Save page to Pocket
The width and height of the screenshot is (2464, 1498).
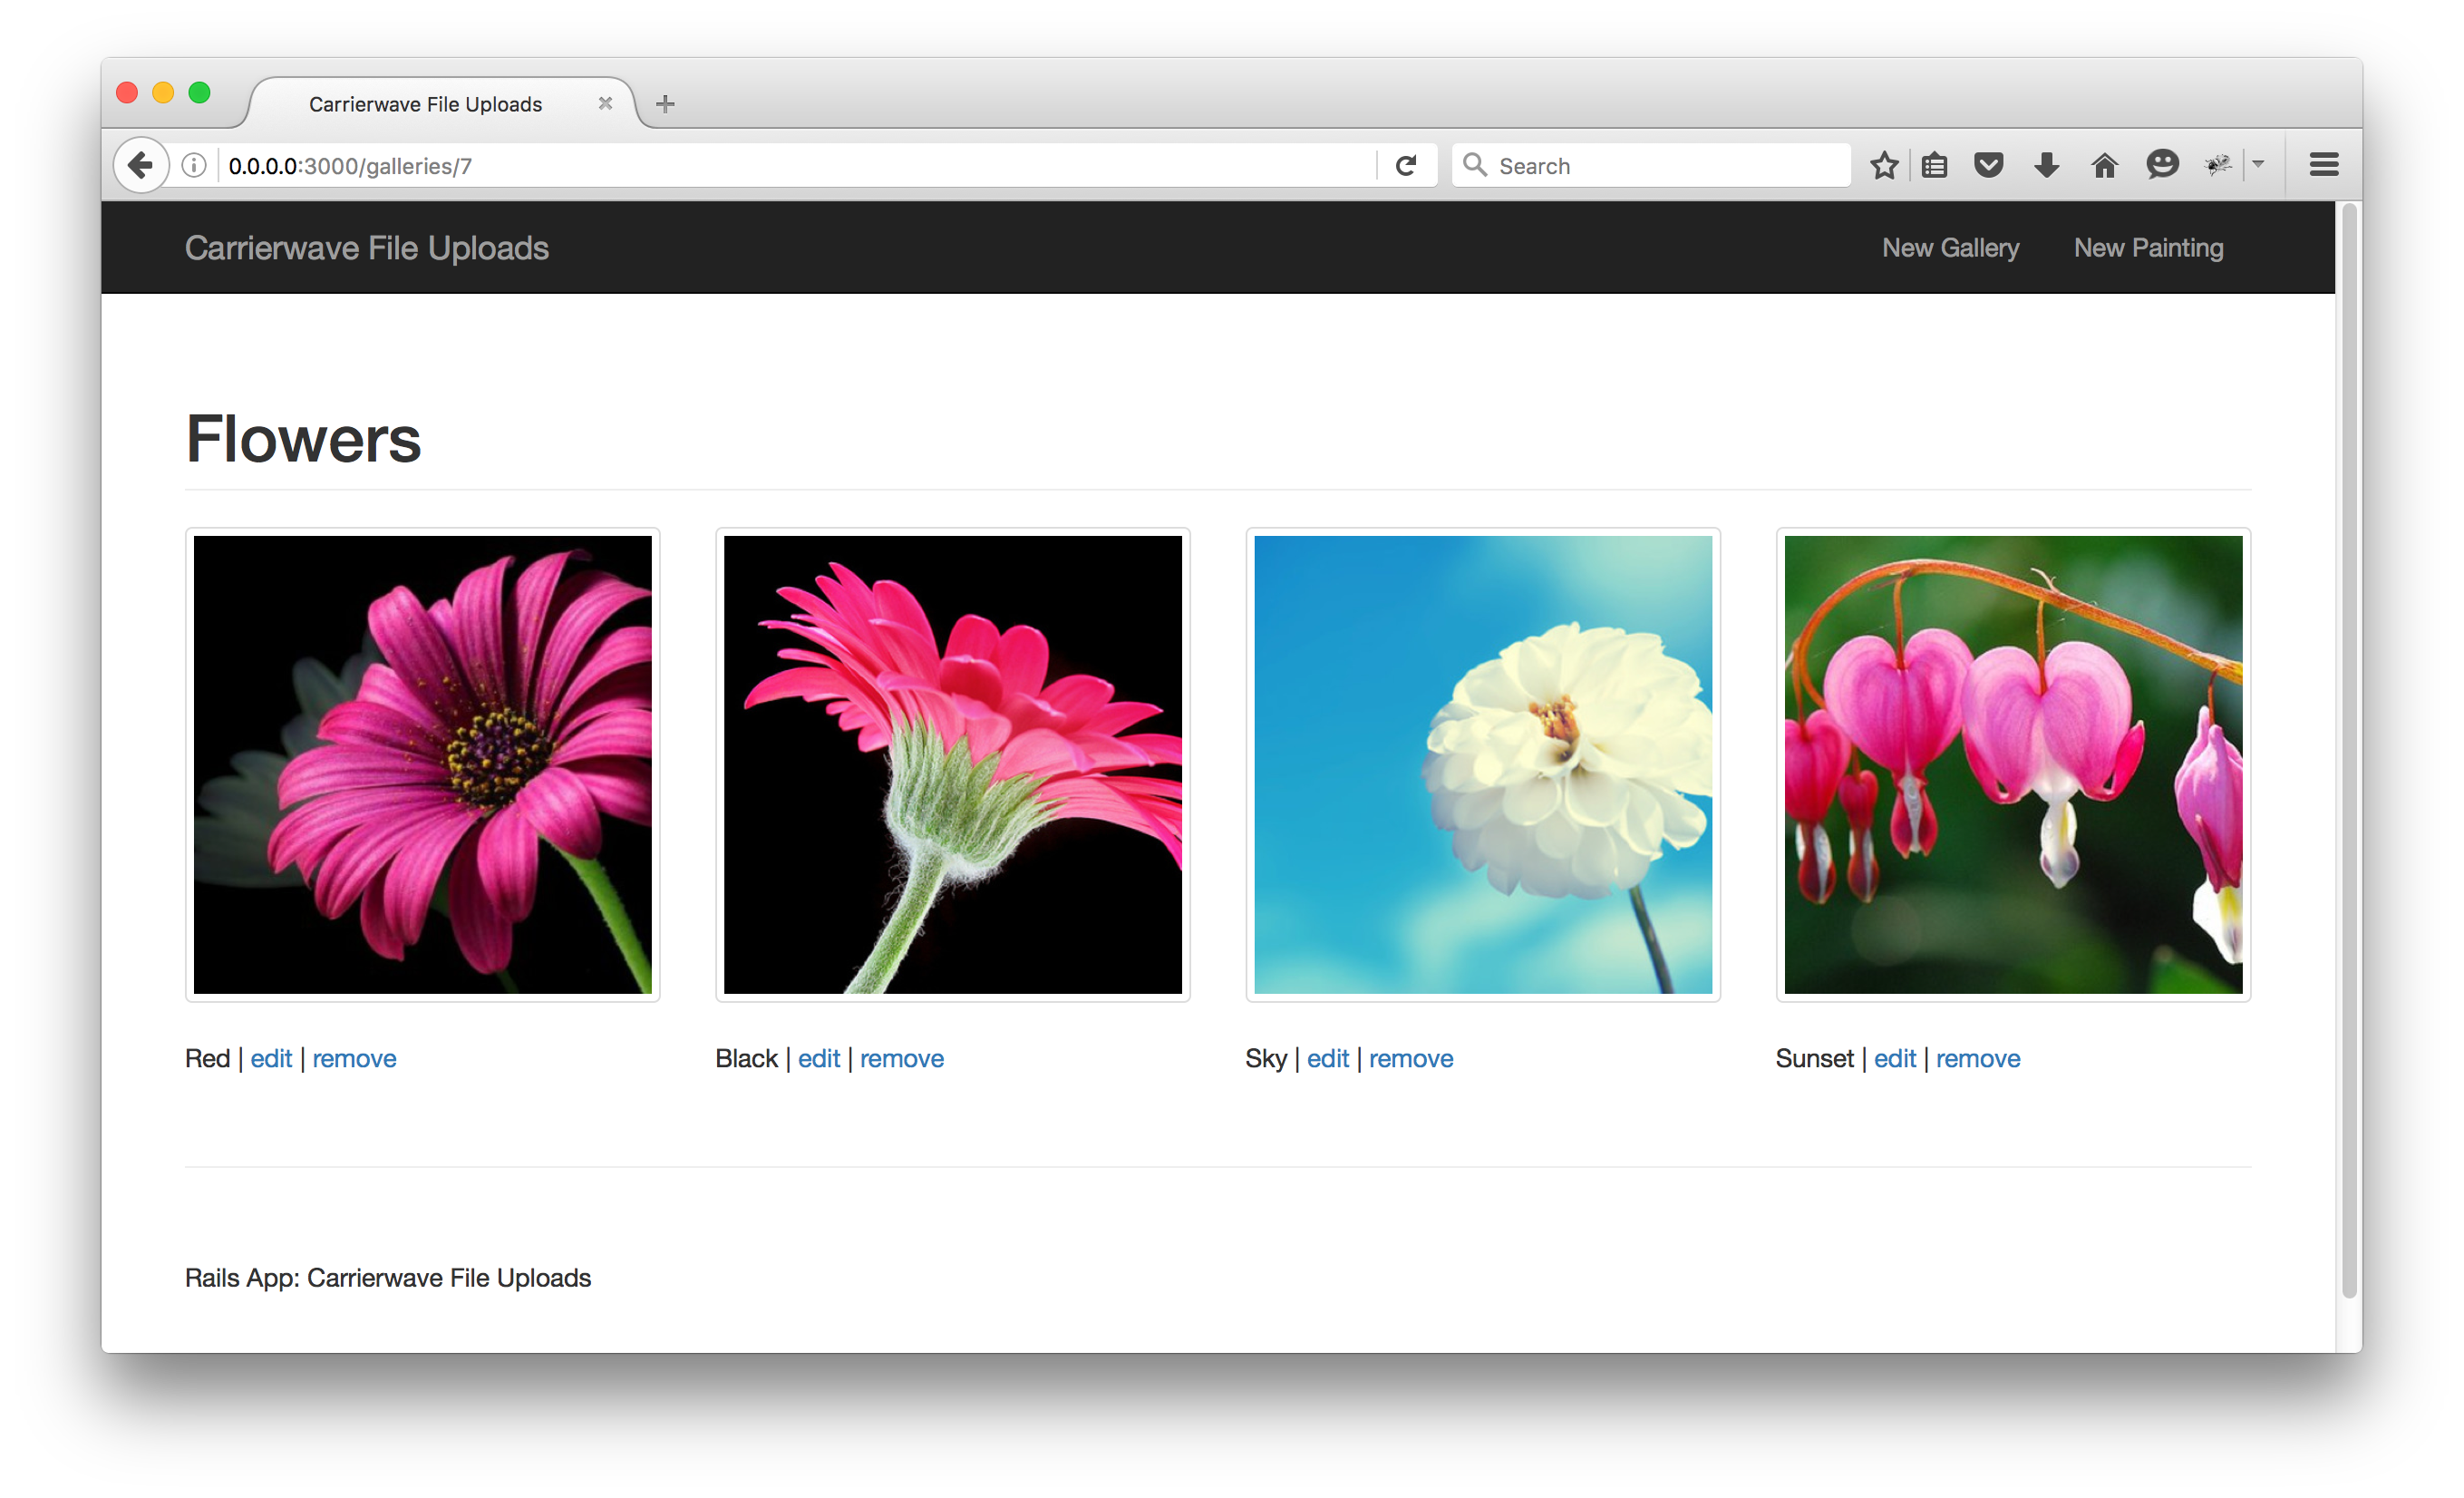[x=1988, y=165]
